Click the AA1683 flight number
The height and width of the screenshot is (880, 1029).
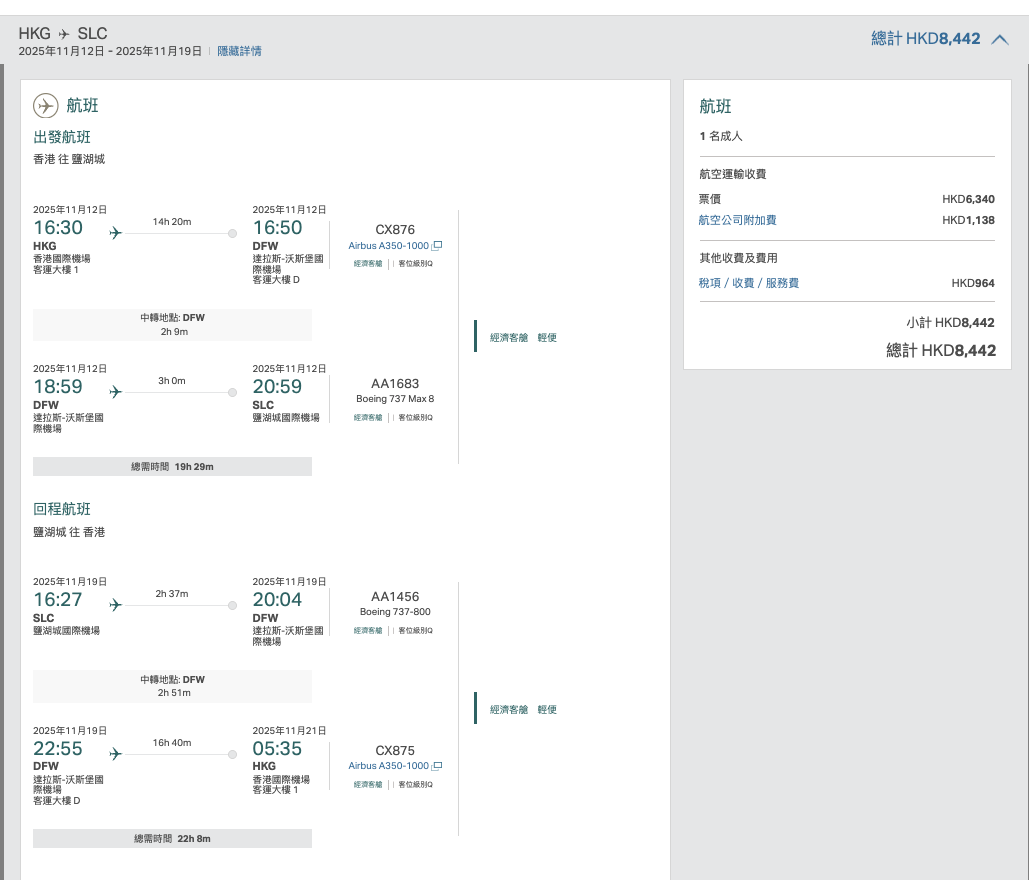click(395, 384)
